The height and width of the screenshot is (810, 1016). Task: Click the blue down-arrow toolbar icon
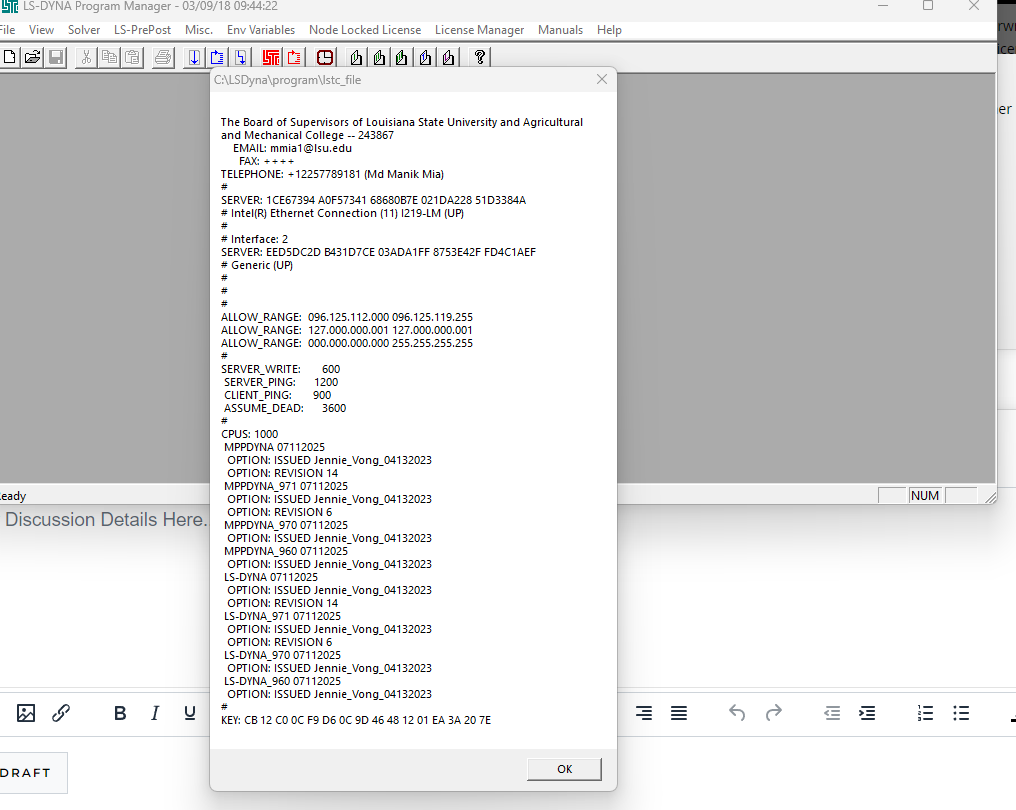tap(193, 58)
